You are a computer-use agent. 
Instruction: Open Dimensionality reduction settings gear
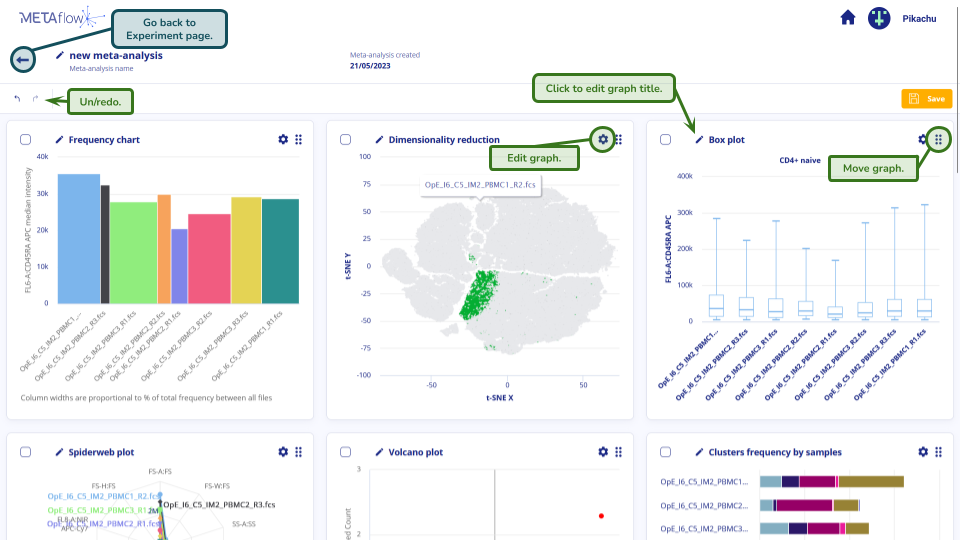(x=603, y=140)
